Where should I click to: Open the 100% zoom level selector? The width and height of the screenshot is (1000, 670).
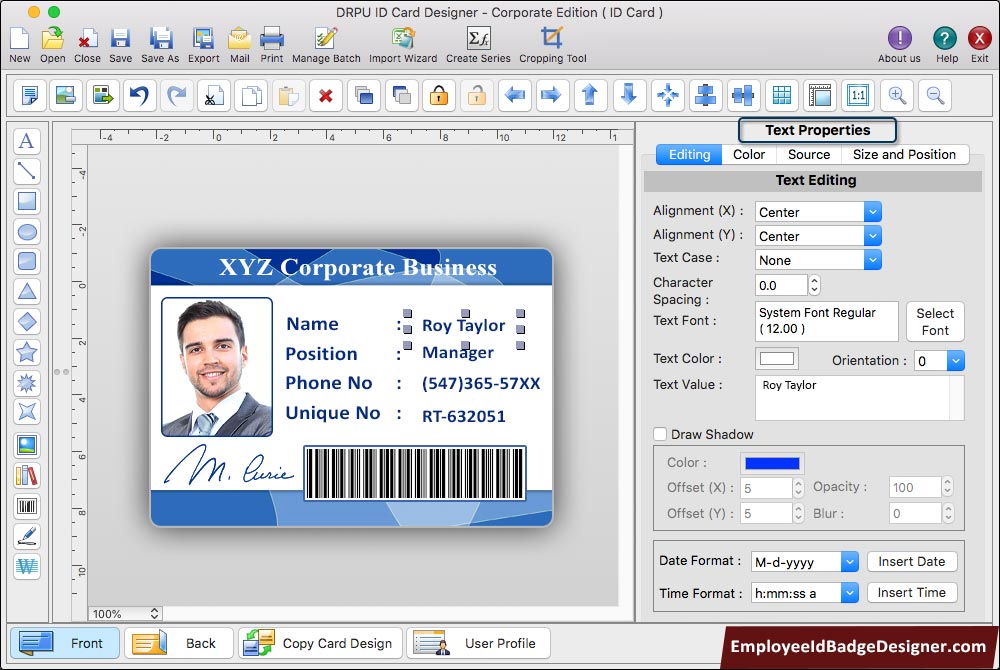tap(125, 613)
